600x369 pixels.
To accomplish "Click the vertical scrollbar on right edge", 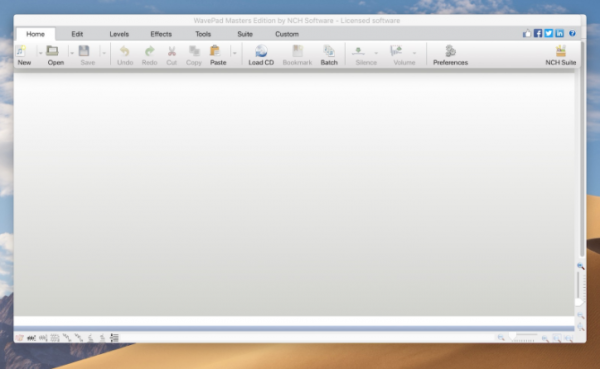I will pyautogui.click(x=582, y=149).
